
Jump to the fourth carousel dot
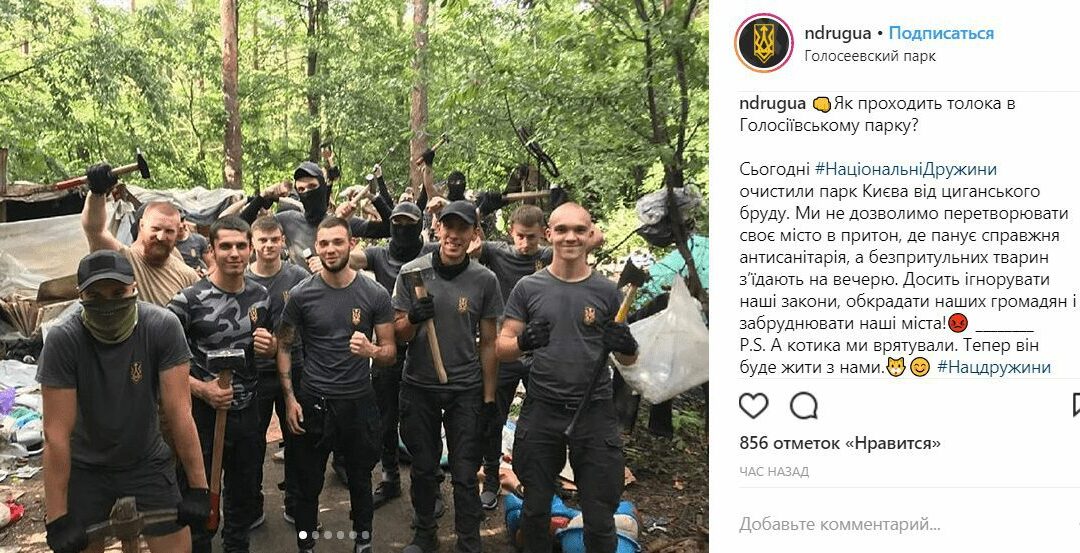[x=340, y=535]
